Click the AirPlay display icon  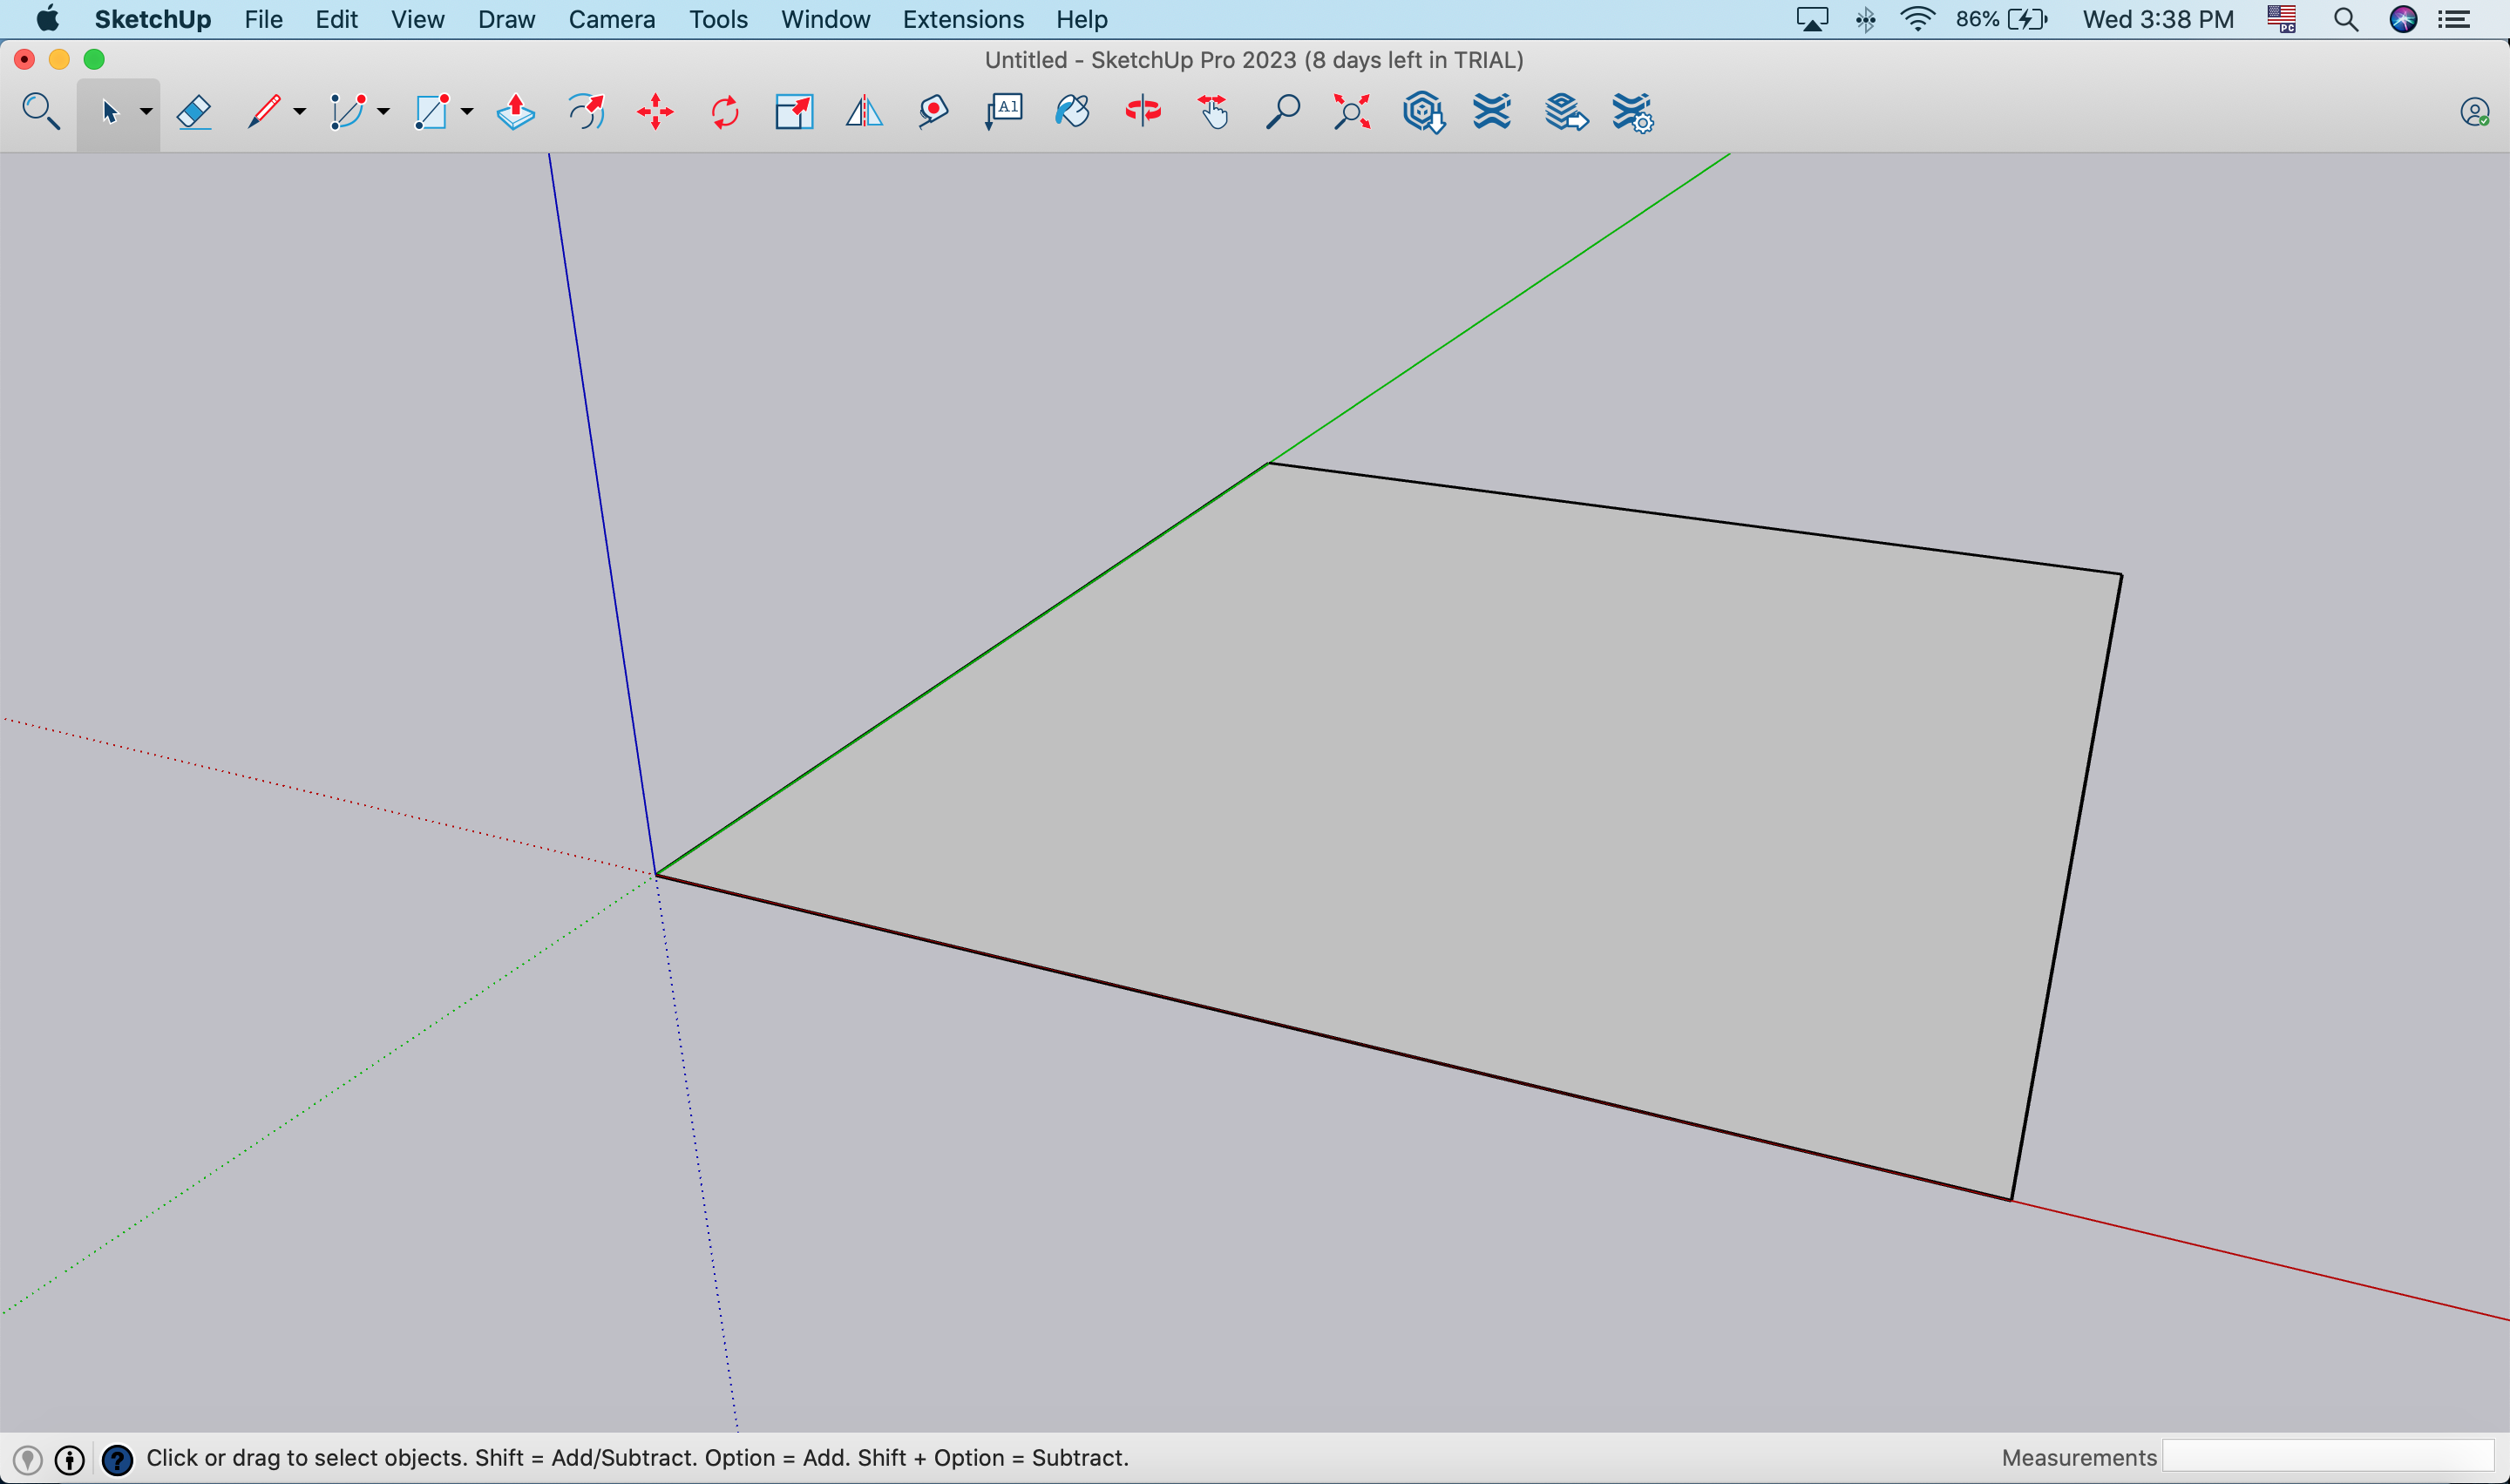(x=1812, y=19)
